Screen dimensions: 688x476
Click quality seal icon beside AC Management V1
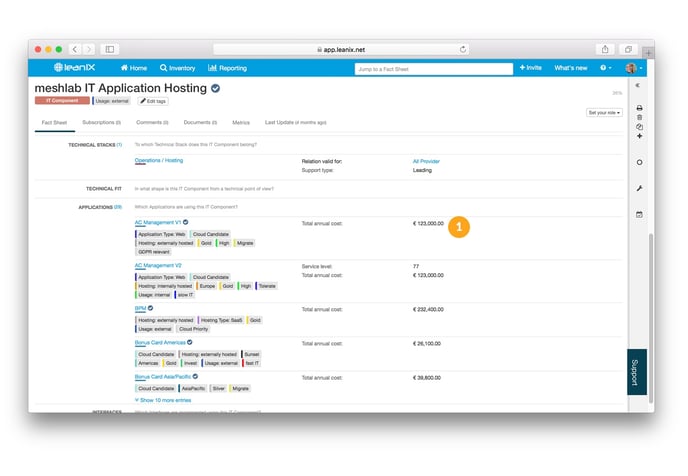tap(186, 222)
